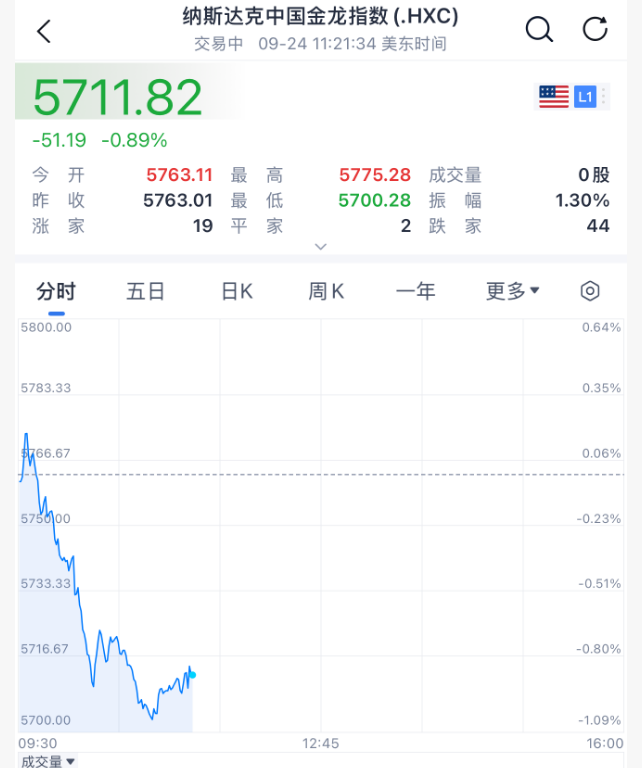Select the 一年 tab

click(415, 291)
